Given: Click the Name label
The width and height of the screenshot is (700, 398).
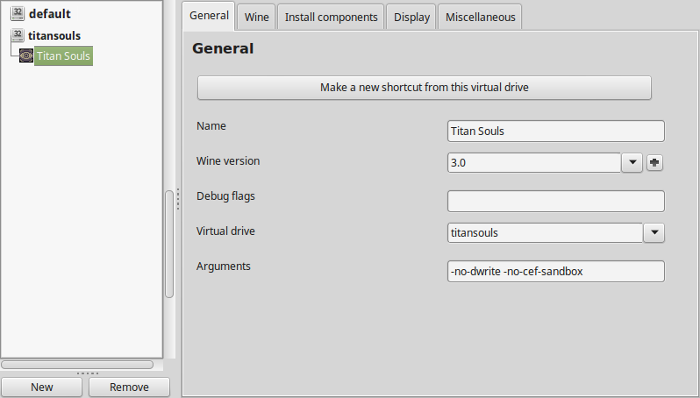Looking at the screenshot, I should point(211,126).
